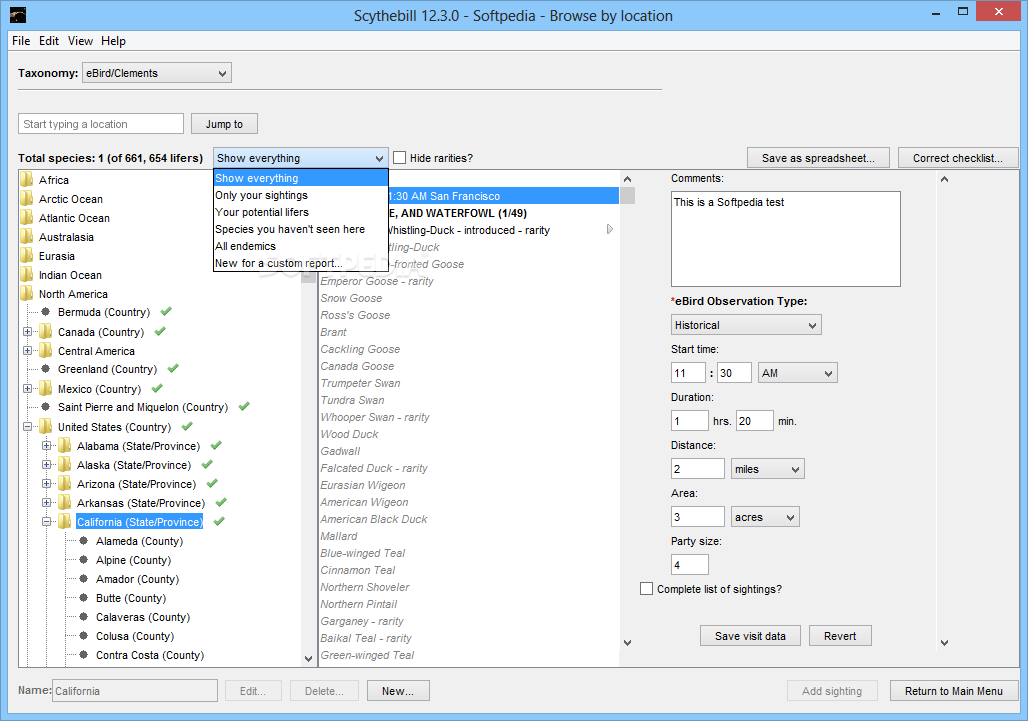The image size is (1028, 721).
Task: Click the Jump to button
Action: pyautogui.click(x=224, y=124)
